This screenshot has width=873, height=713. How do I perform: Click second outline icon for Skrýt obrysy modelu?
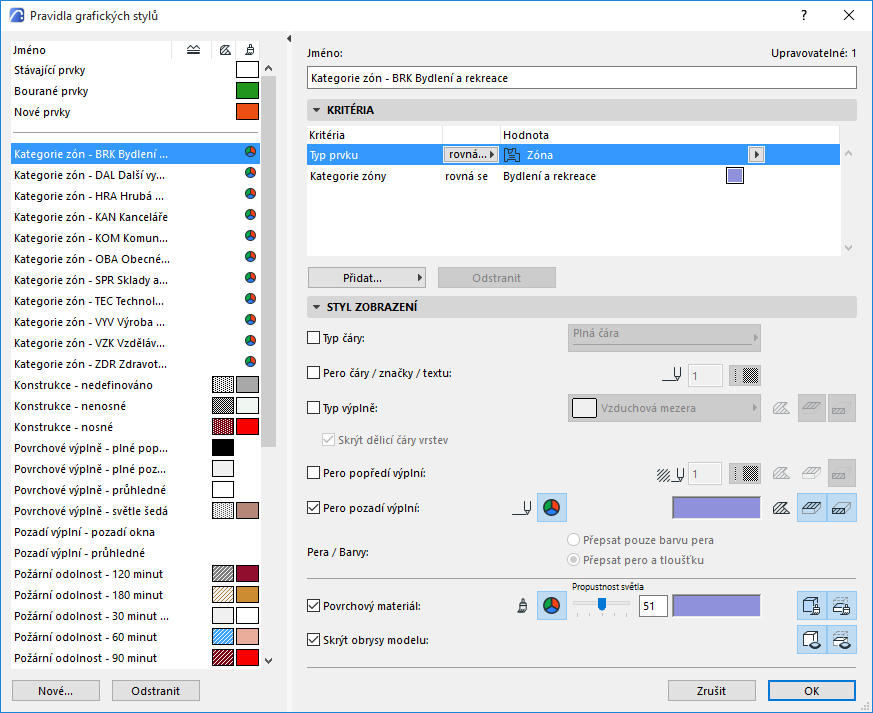[842, 640]
